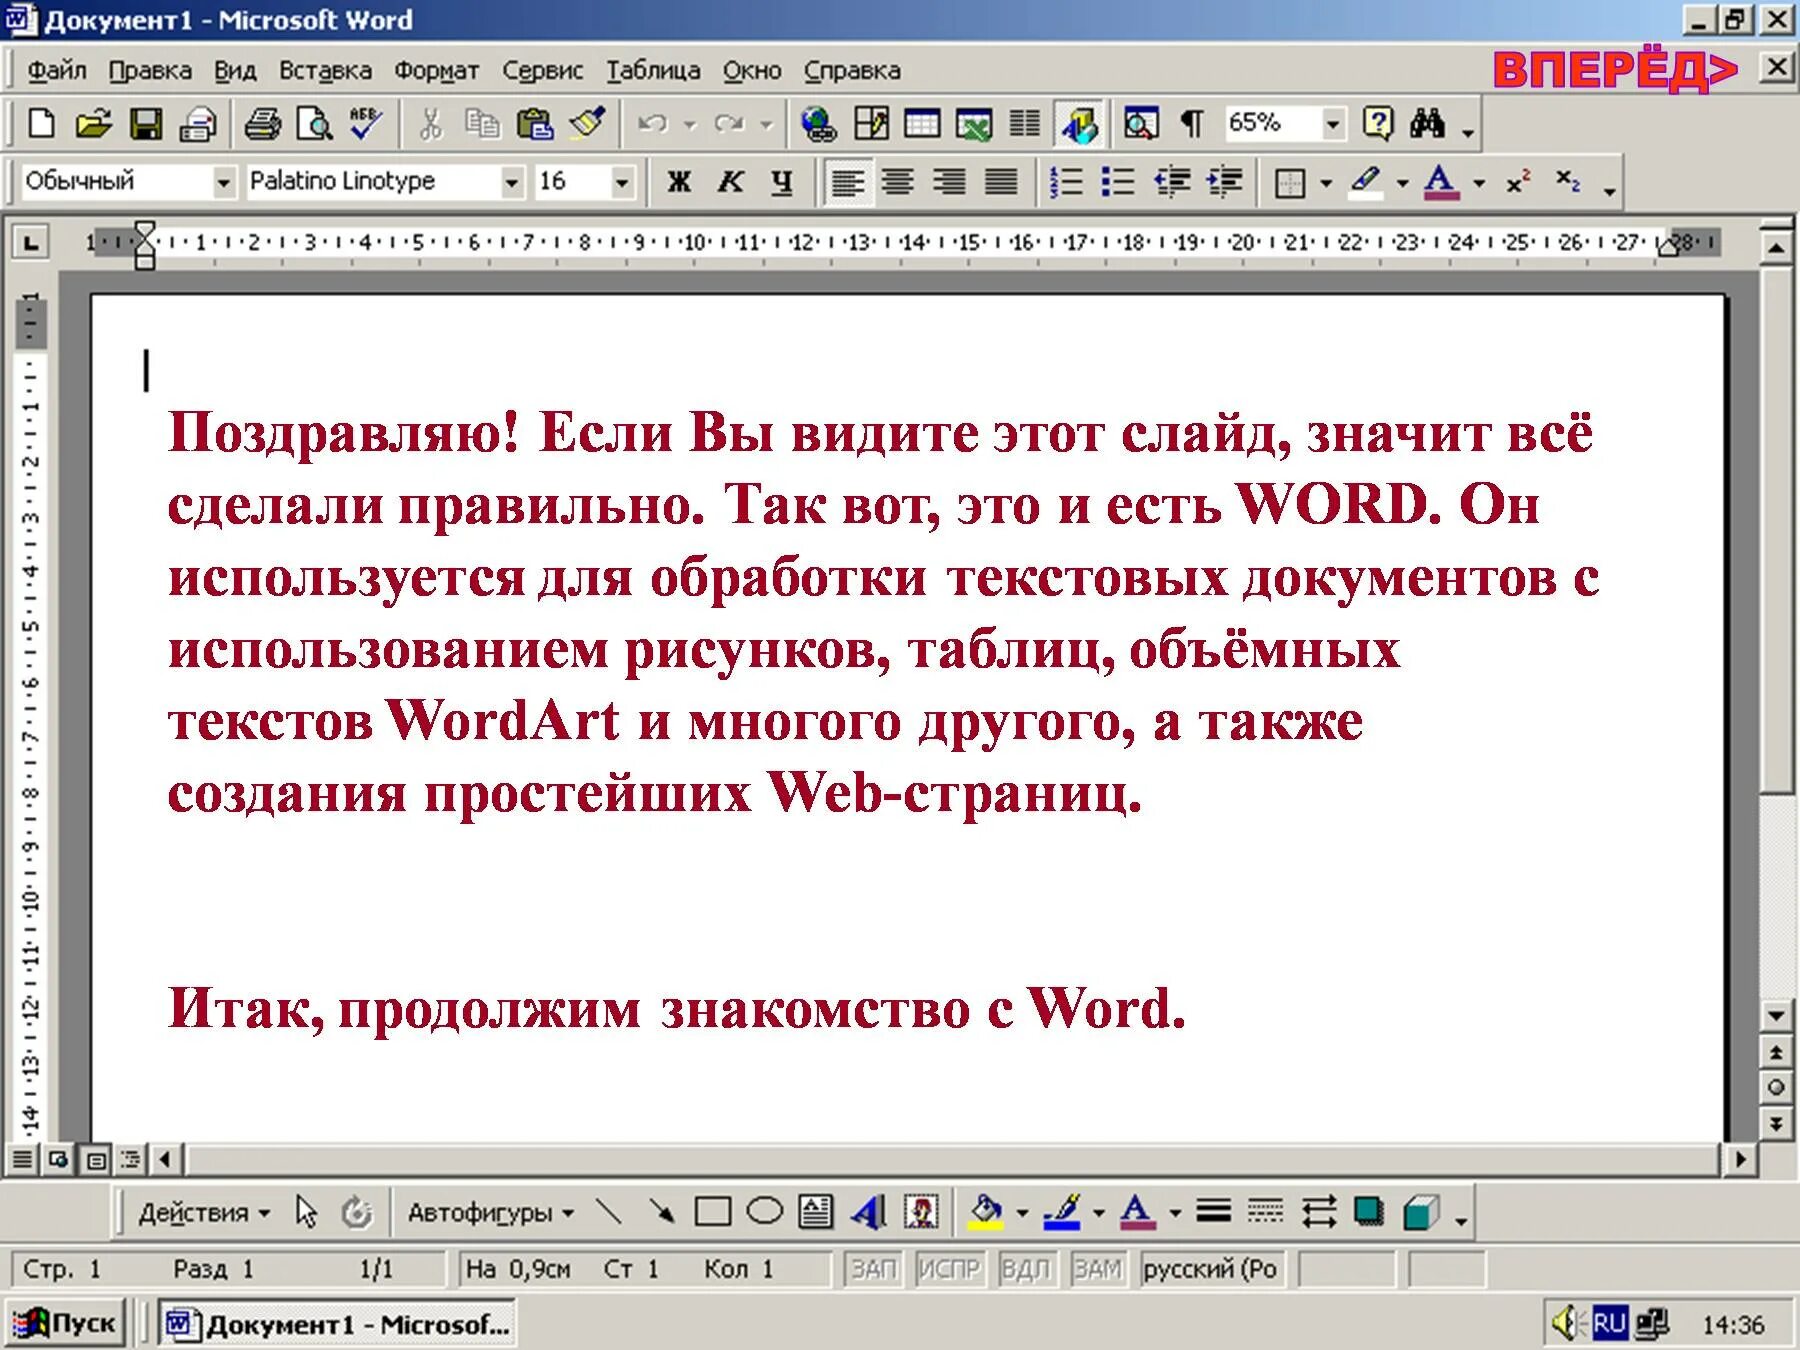Viewport: 1800px width, 1350px height.
Task: Toggle underline Ч formatting
Action: point(782,182)
